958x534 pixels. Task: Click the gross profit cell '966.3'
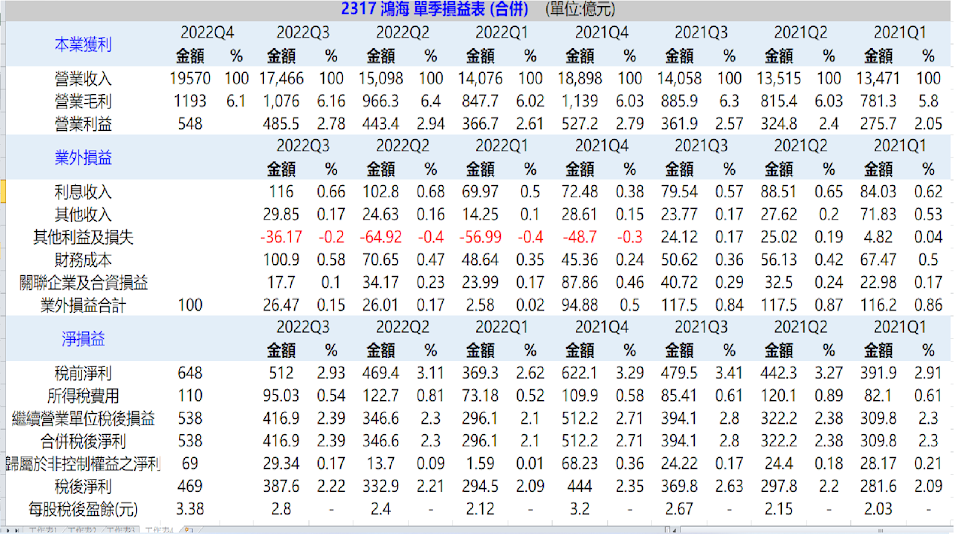[x=381, y=101]
